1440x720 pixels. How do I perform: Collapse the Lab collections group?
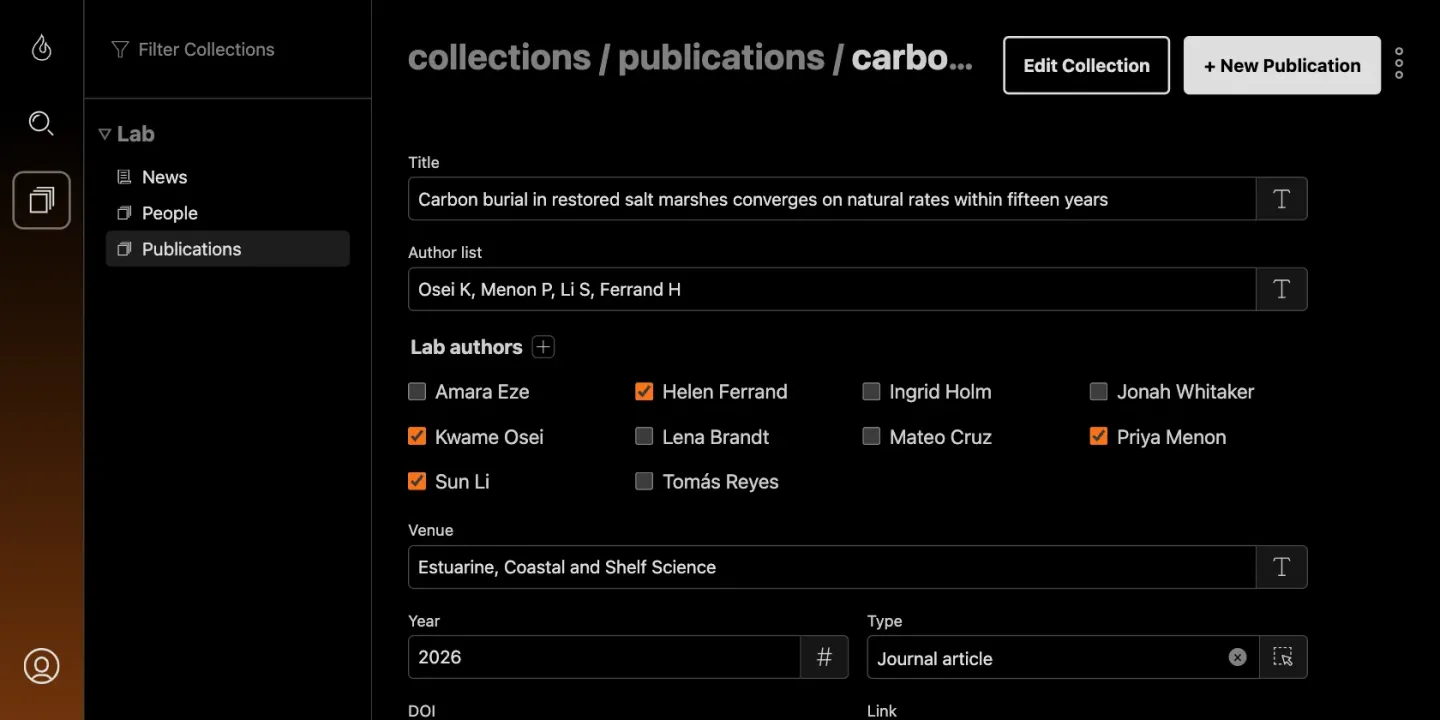coord(104,134)
